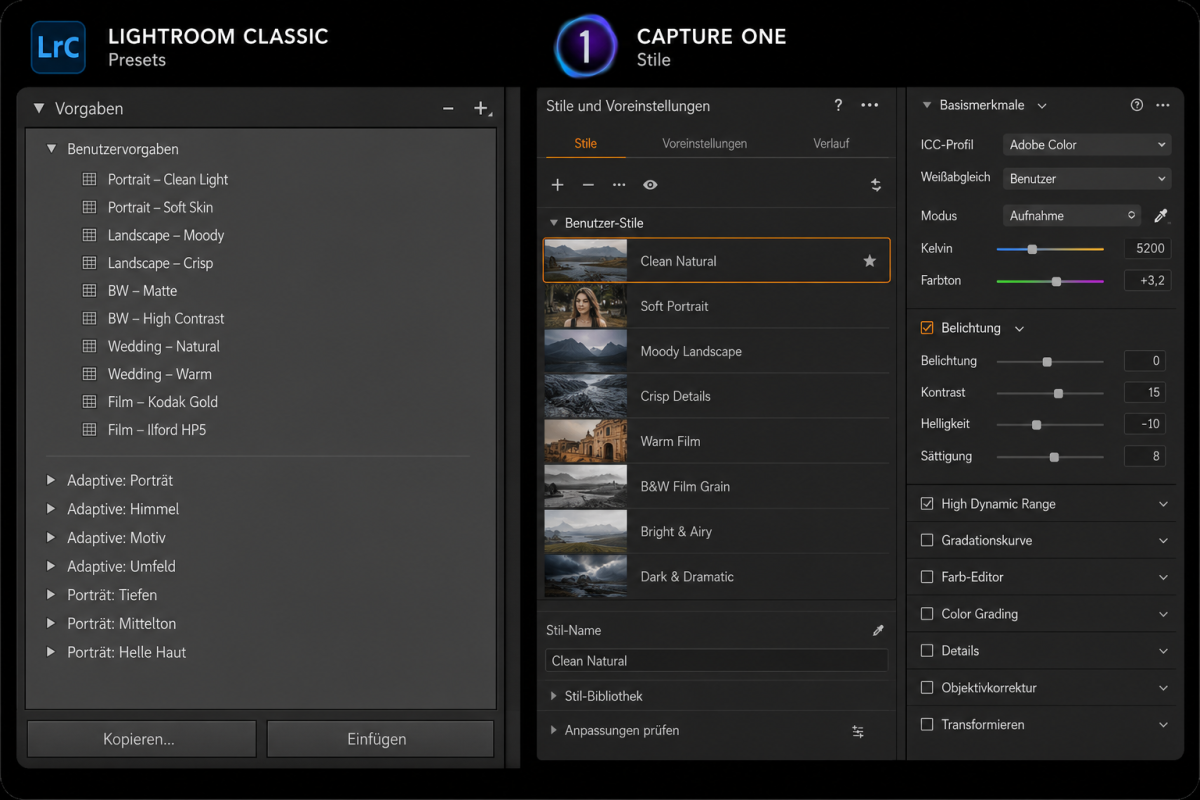Click the Lightroom Classic LrC logo icon

tap(58, 47)
